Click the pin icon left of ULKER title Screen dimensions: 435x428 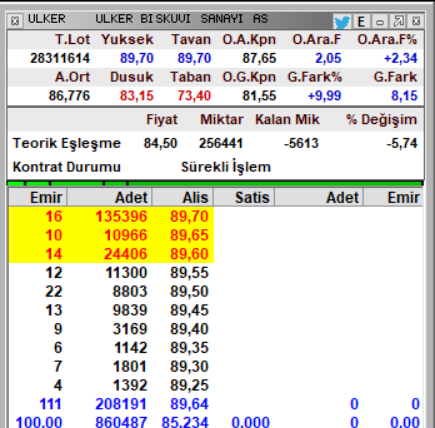pos(15,21)
